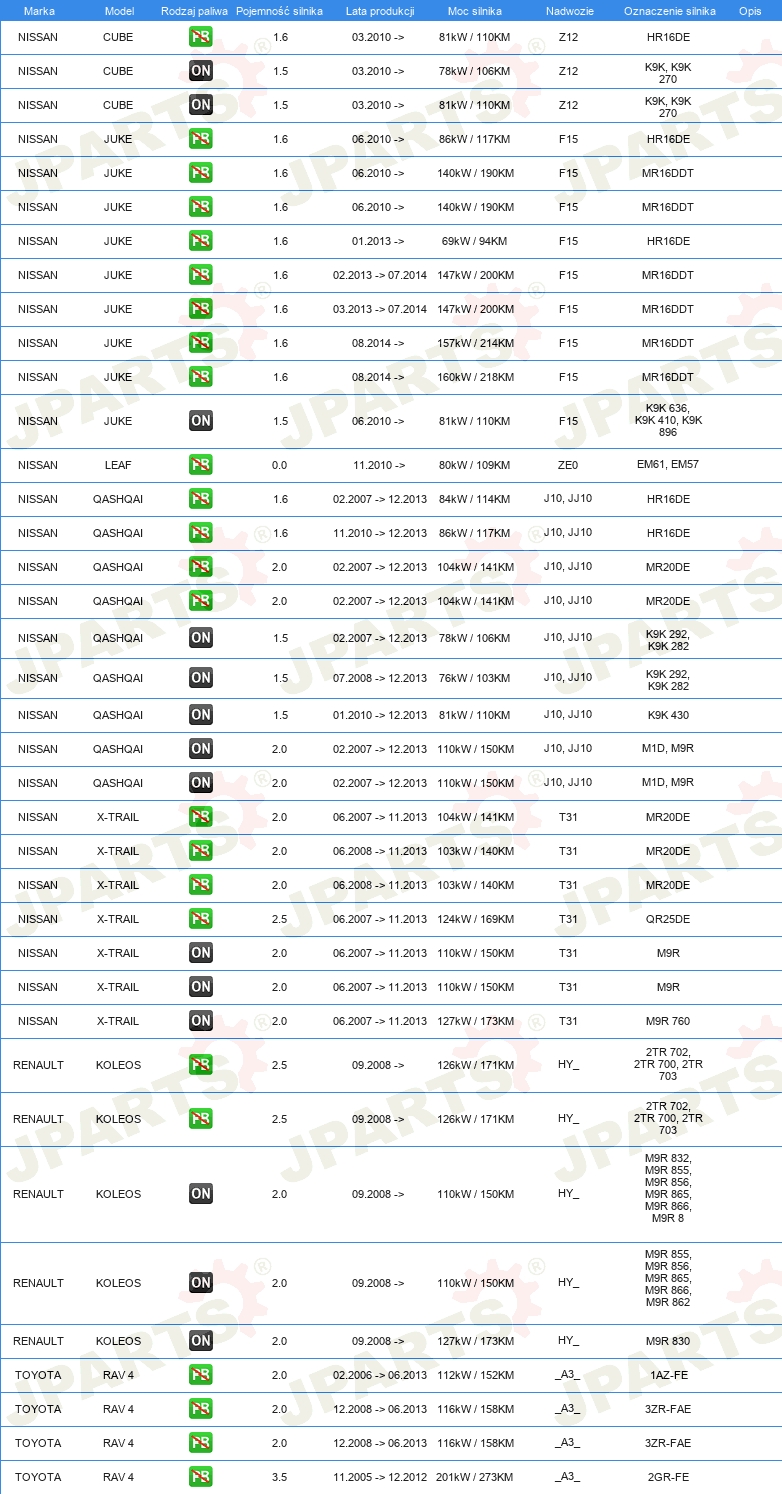The width and height of the screenshot is (782, 1494).
Task: Click the PB icon in the Juke 02.2013 -> 07.2014 row
Action: coord(201,275)
